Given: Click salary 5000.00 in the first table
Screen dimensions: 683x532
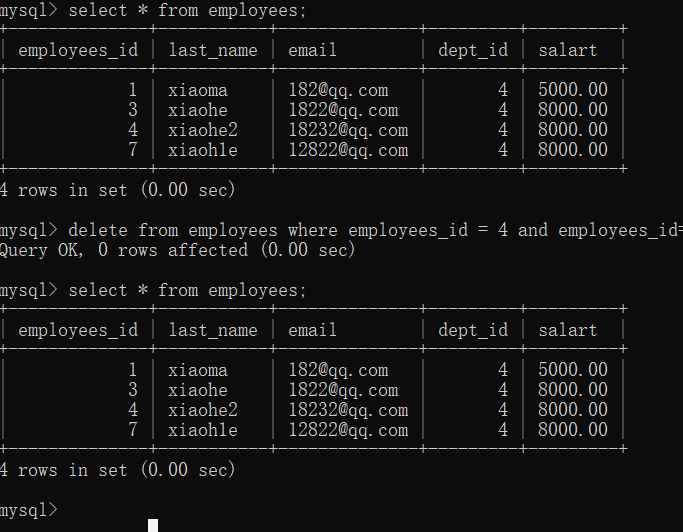Looking at the screenshot, I should click(x=573, y=90).
